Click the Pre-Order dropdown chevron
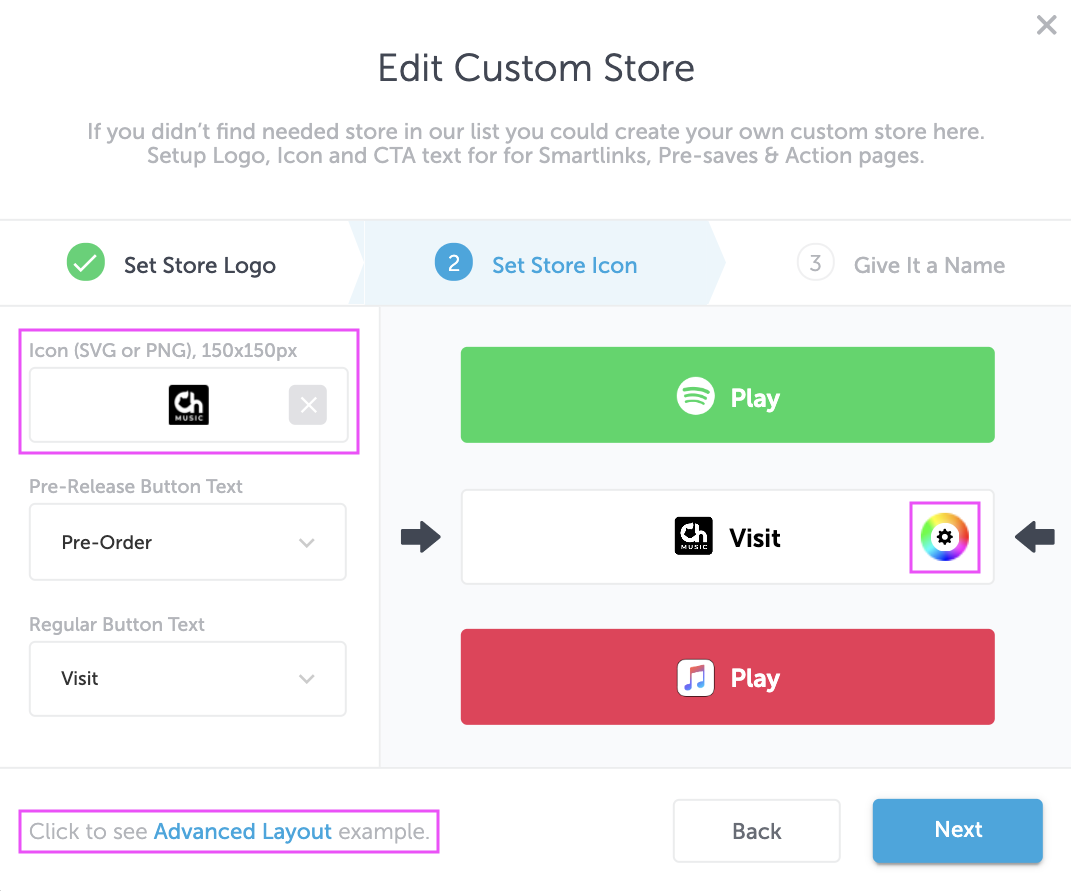Viewport: 1071px width, 891px height. pyautogui.click(x=307, y=543)
